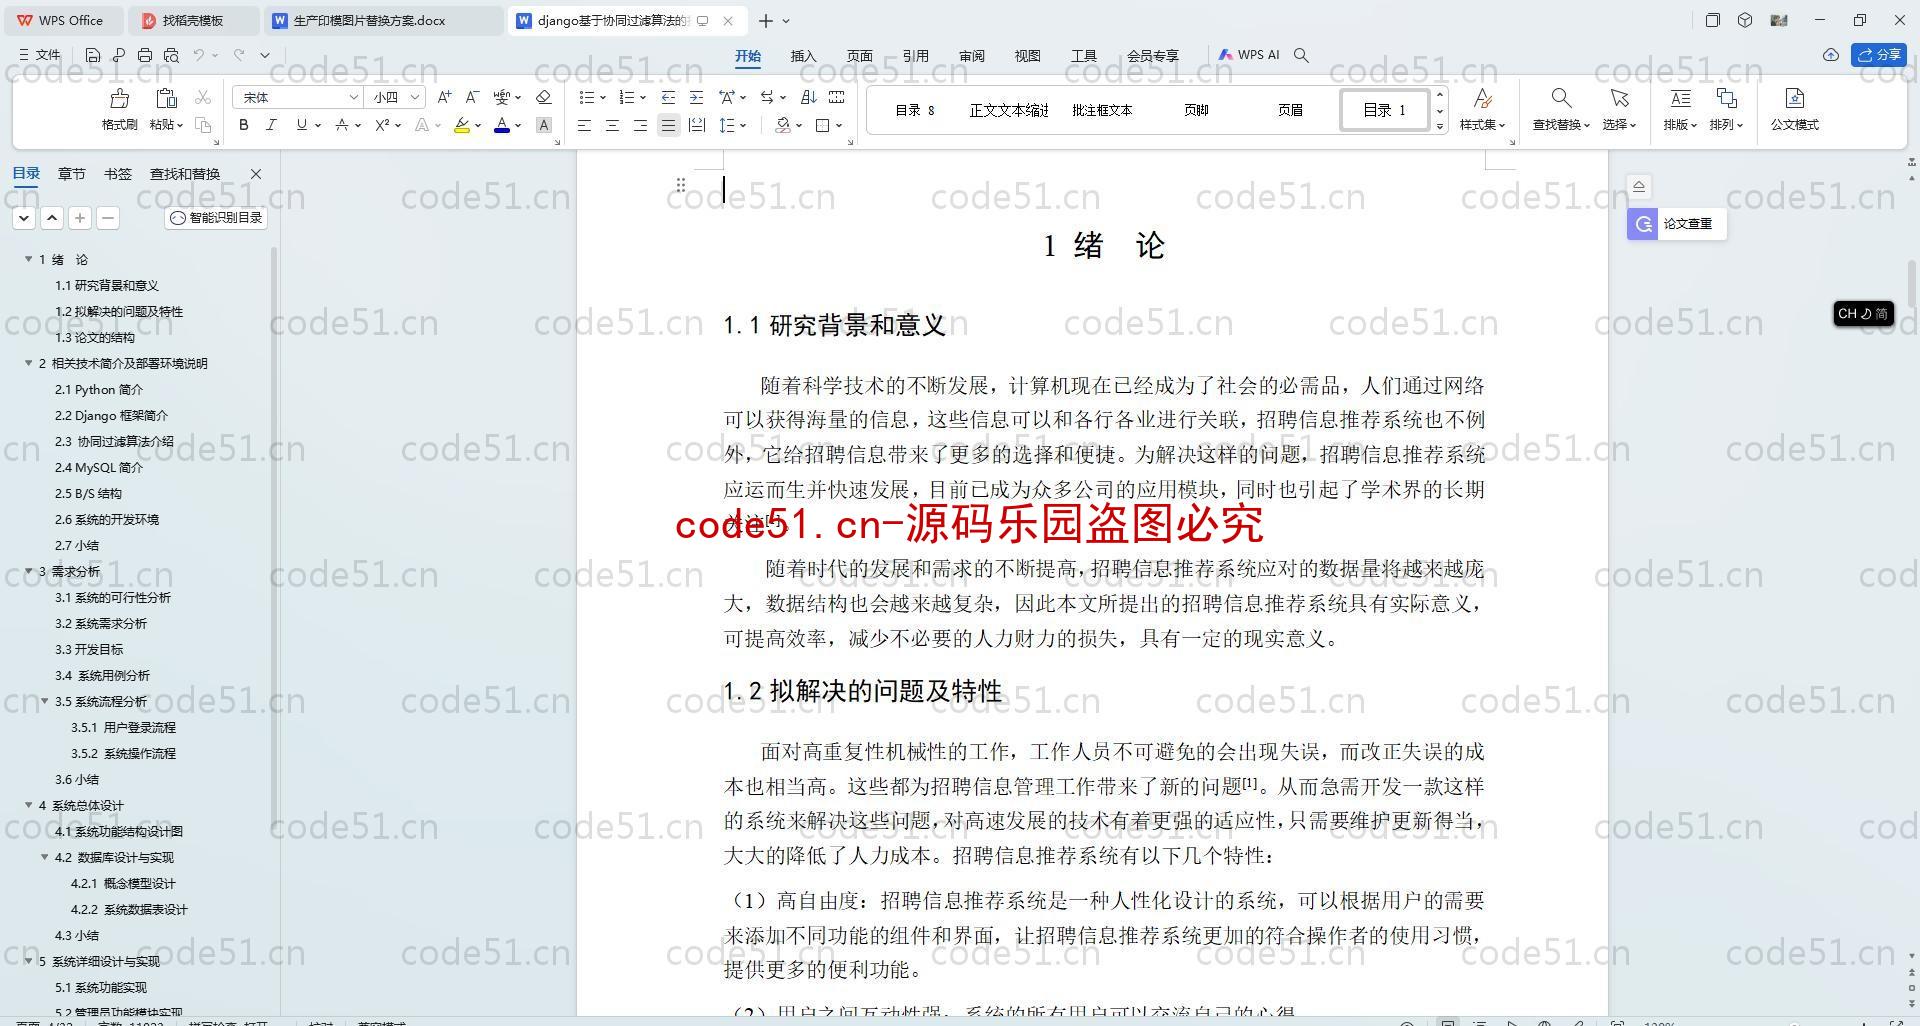Toggle distributed alignment
This screenshot has width=1920, height=1026.
pos(697,125)
